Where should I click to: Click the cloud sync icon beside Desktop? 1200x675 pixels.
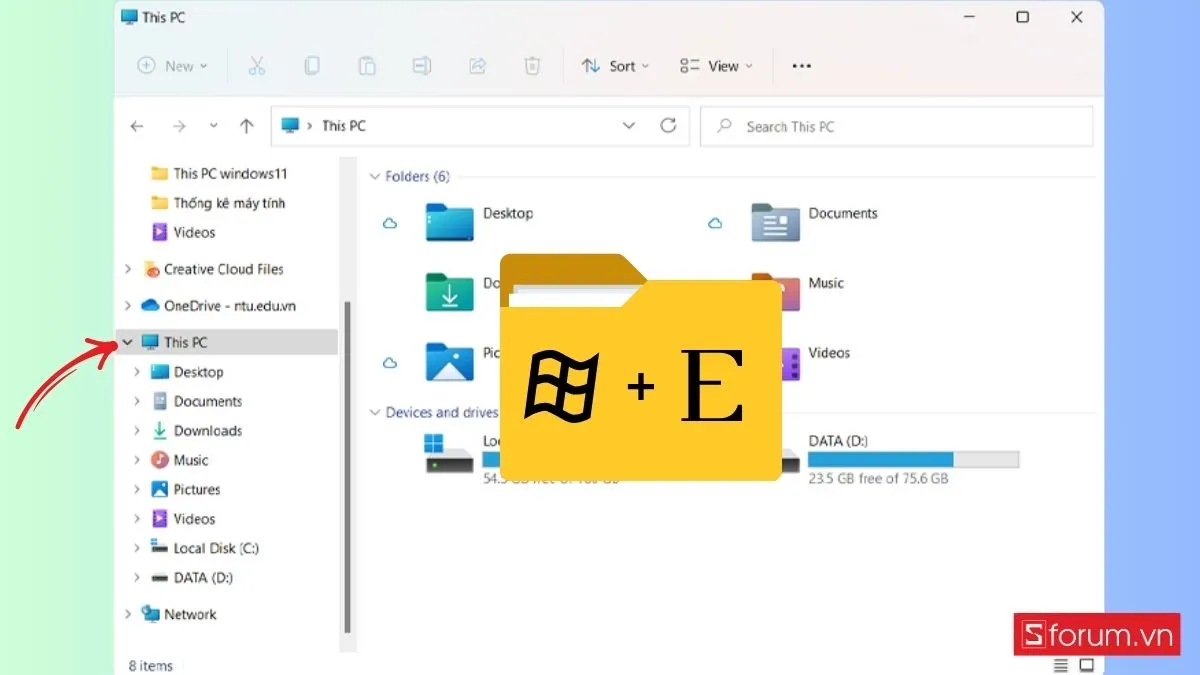(389, 223)
